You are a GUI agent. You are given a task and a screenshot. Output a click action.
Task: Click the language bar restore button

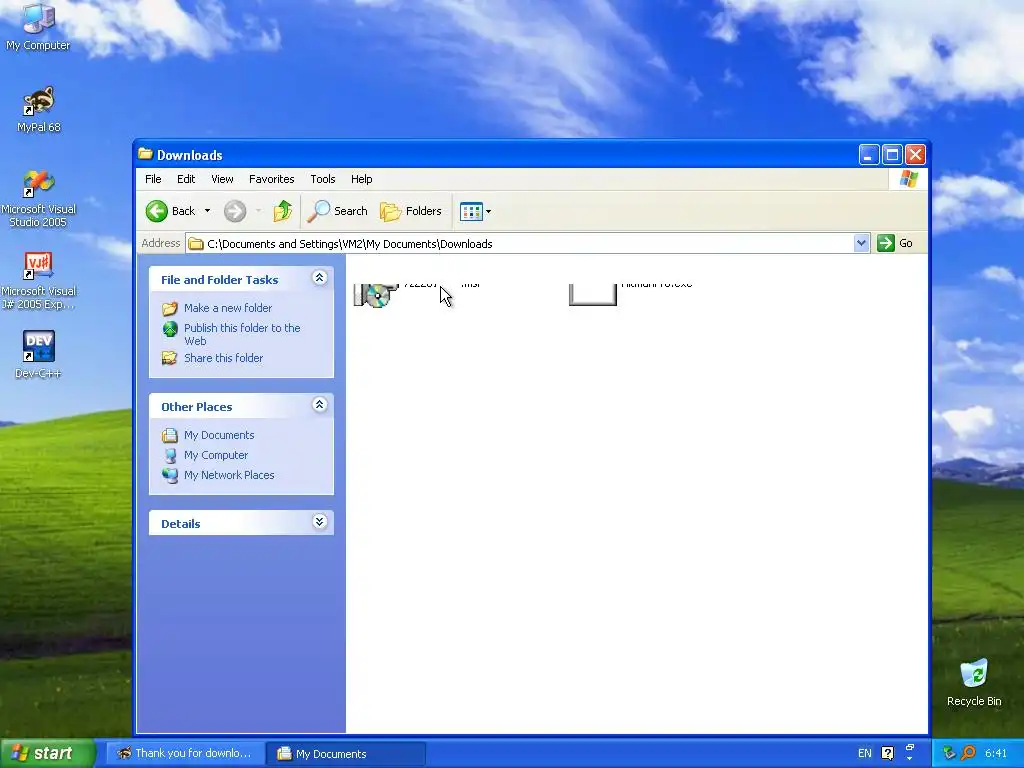pos(910,748)
